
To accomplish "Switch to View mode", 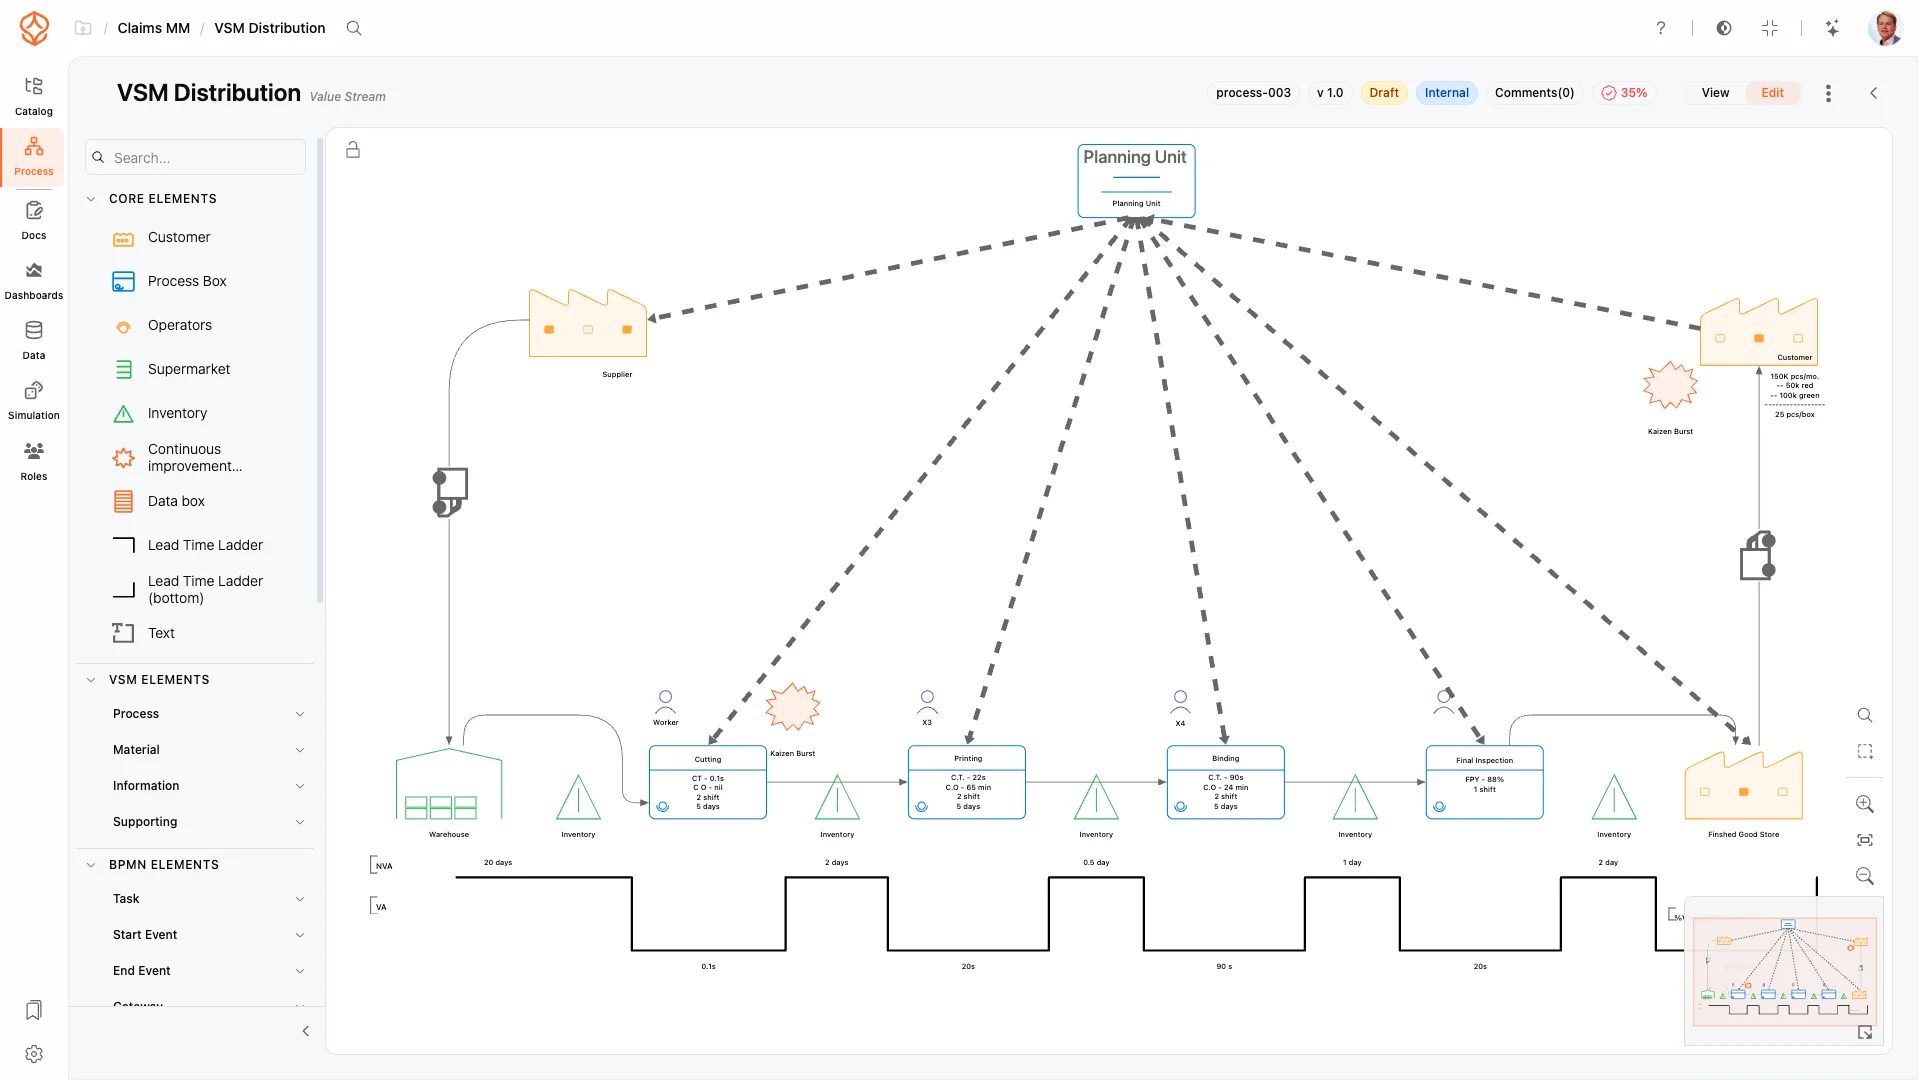I will click(1715, 93).
